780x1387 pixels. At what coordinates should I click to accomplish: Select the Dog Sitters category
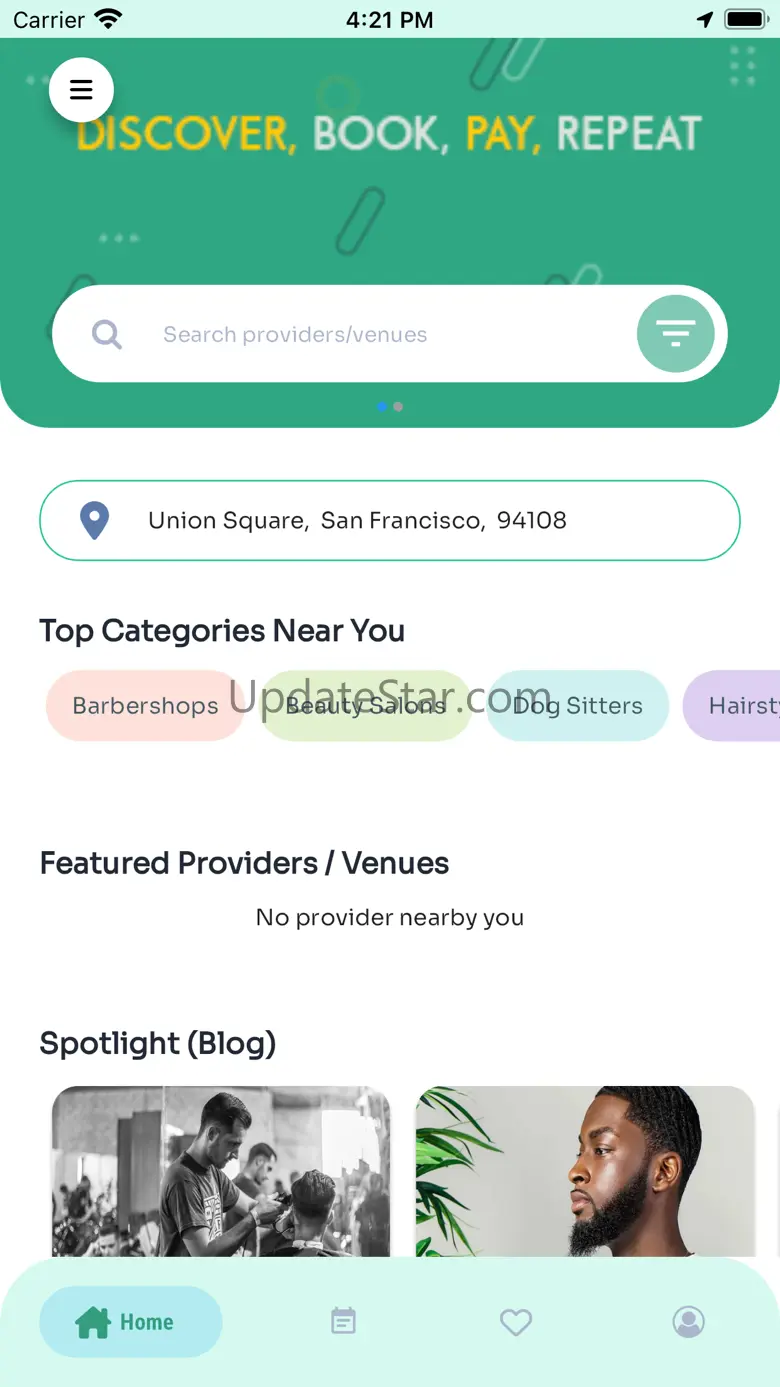tap(577, 706)
